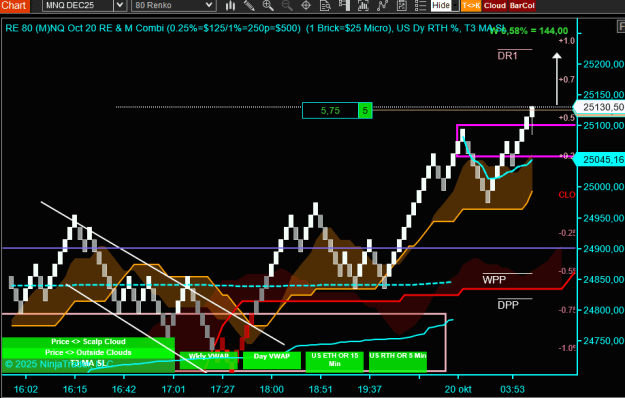Click the 24900,00 price axis label

tap(603, 249)
